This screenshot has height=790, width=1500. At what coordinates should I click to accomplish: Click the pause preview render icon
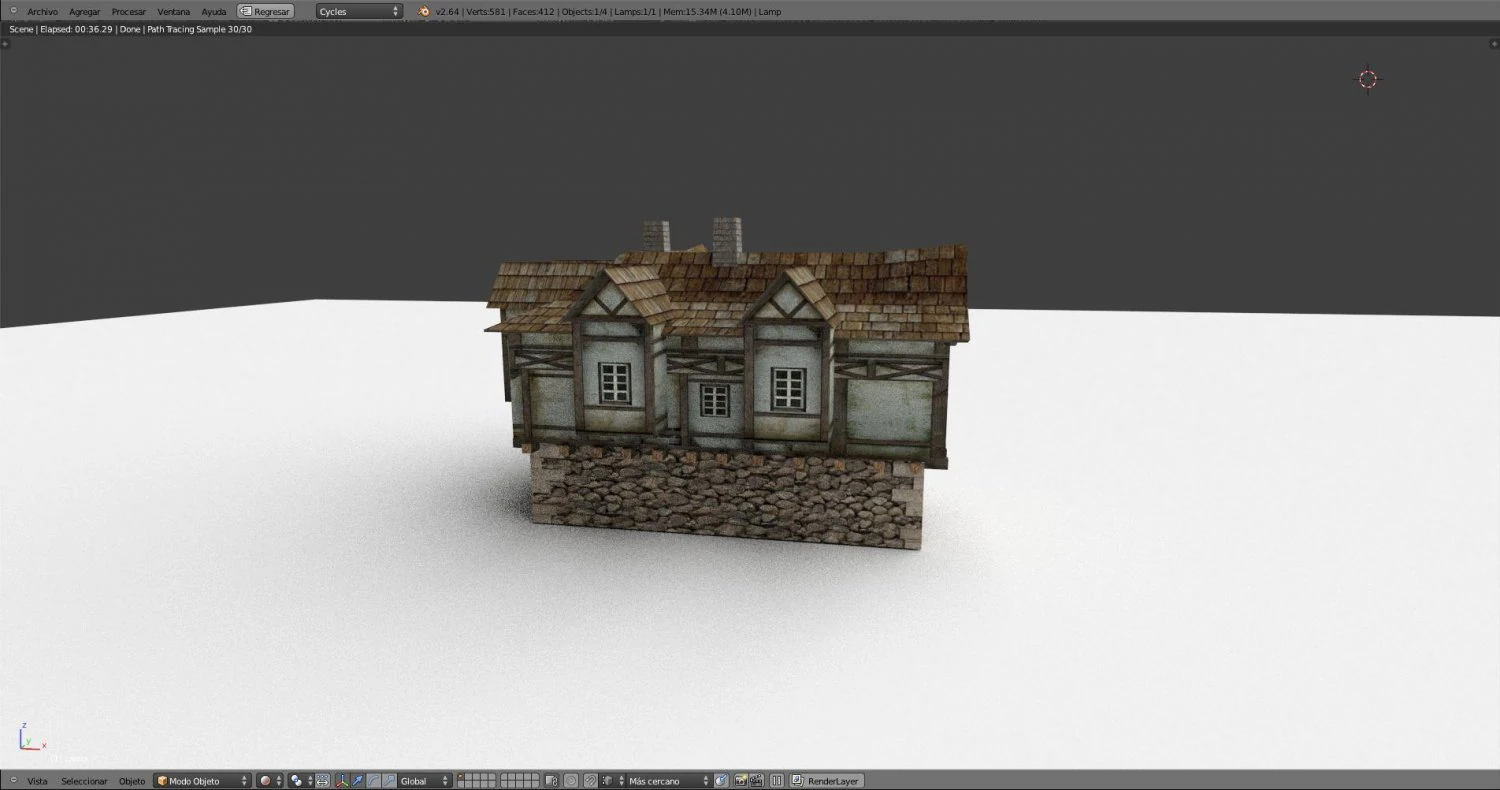778,781
